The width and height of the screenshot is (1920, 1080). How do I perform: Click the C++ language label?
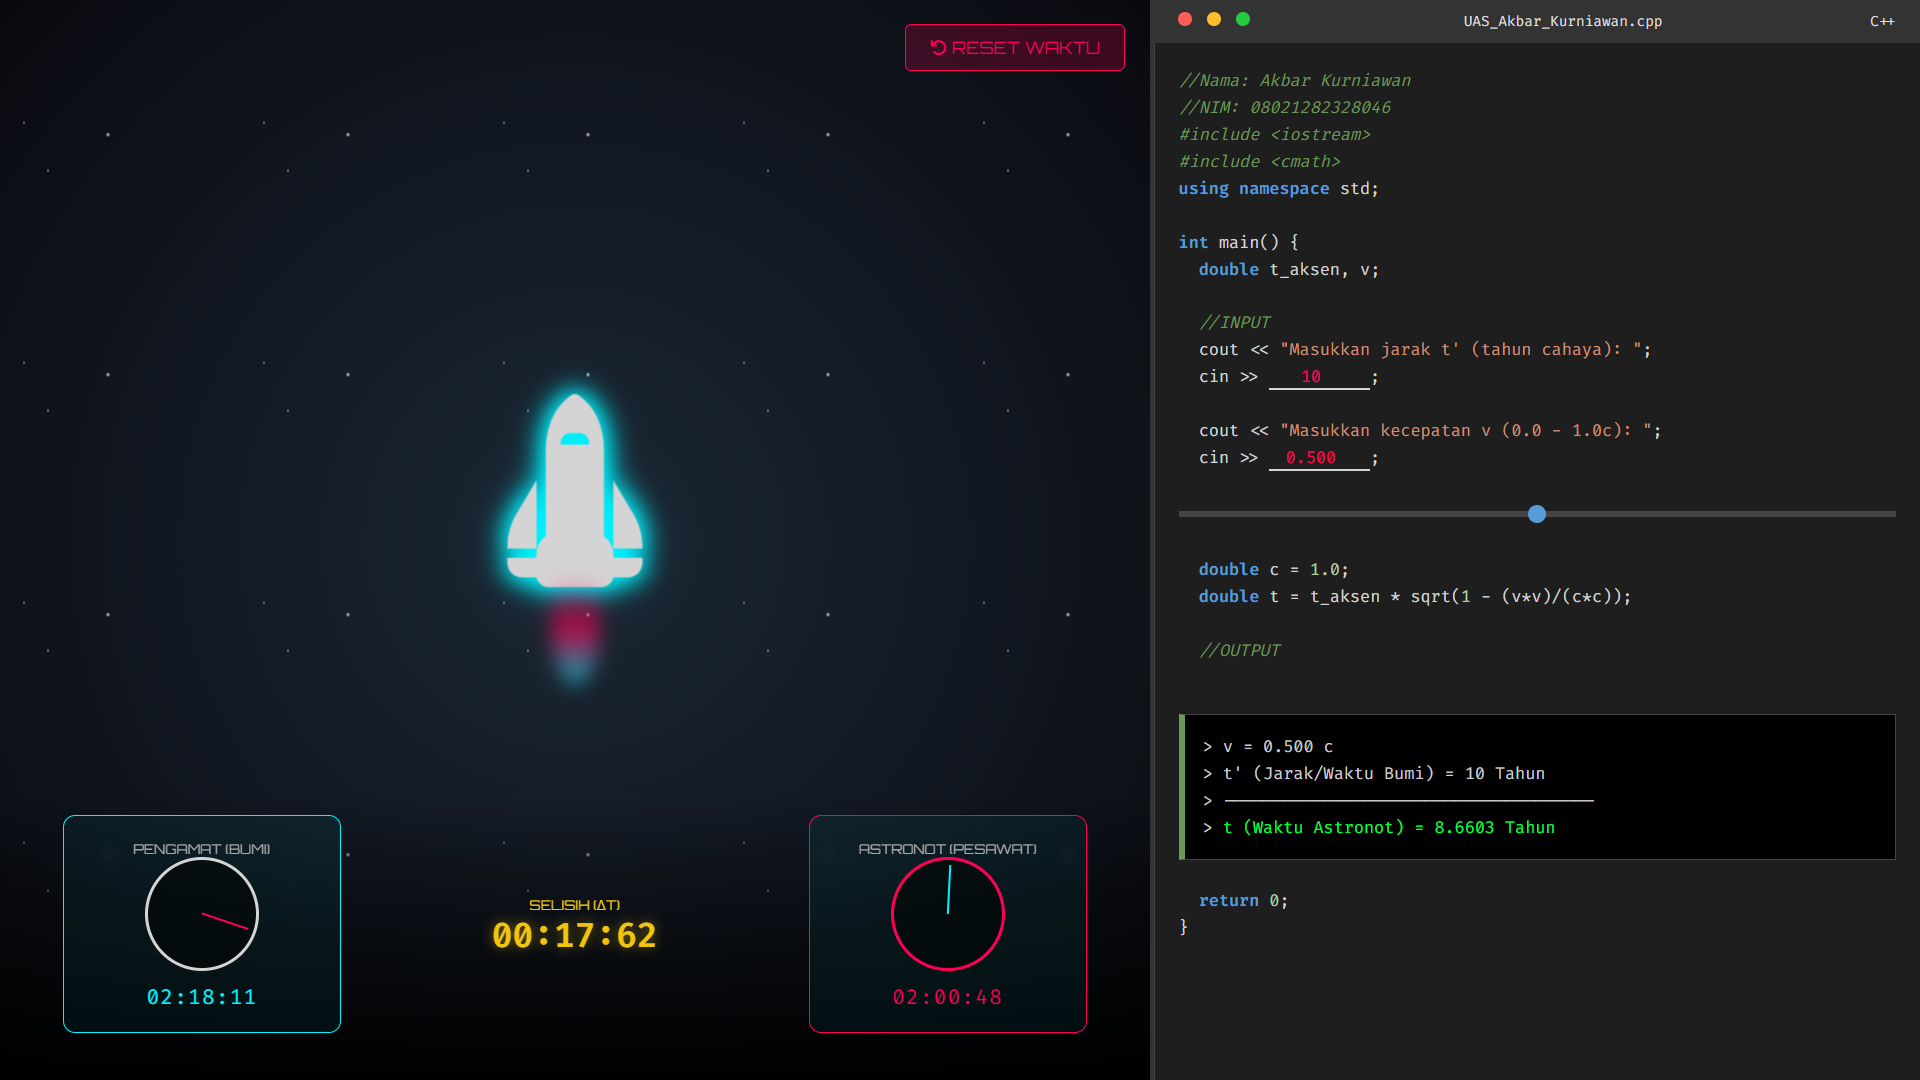[1881, 21]
